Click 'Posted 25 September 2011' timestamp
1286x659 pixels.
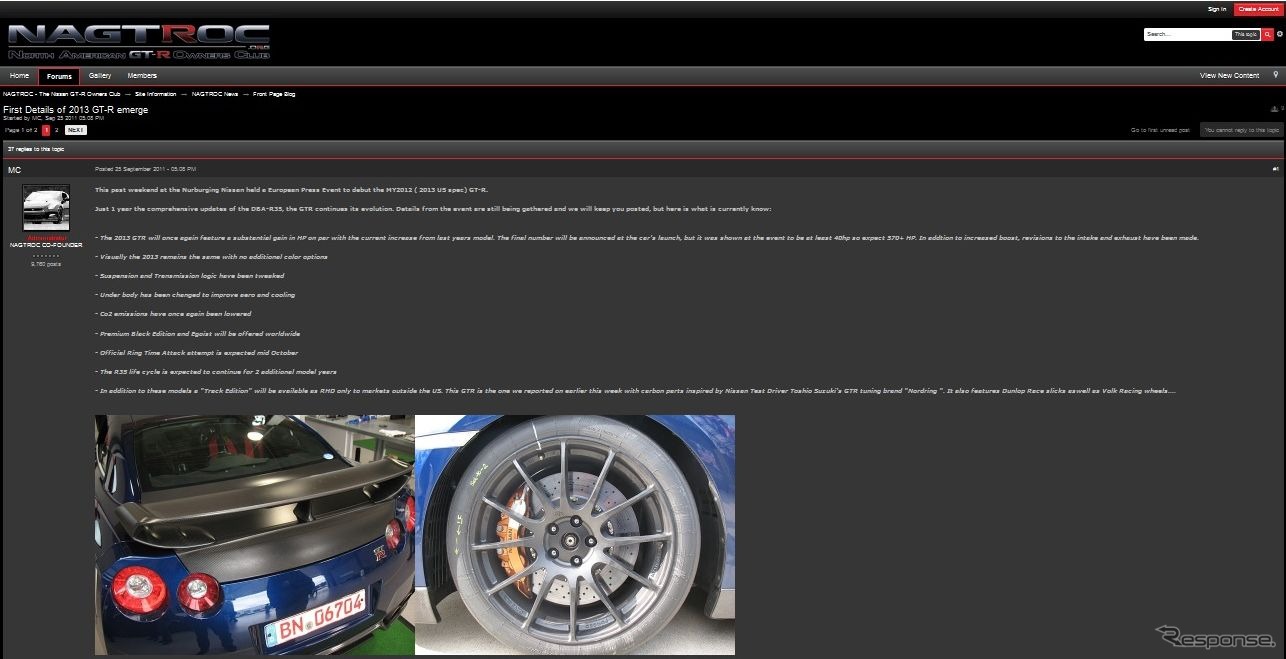(x=145, y=169)
